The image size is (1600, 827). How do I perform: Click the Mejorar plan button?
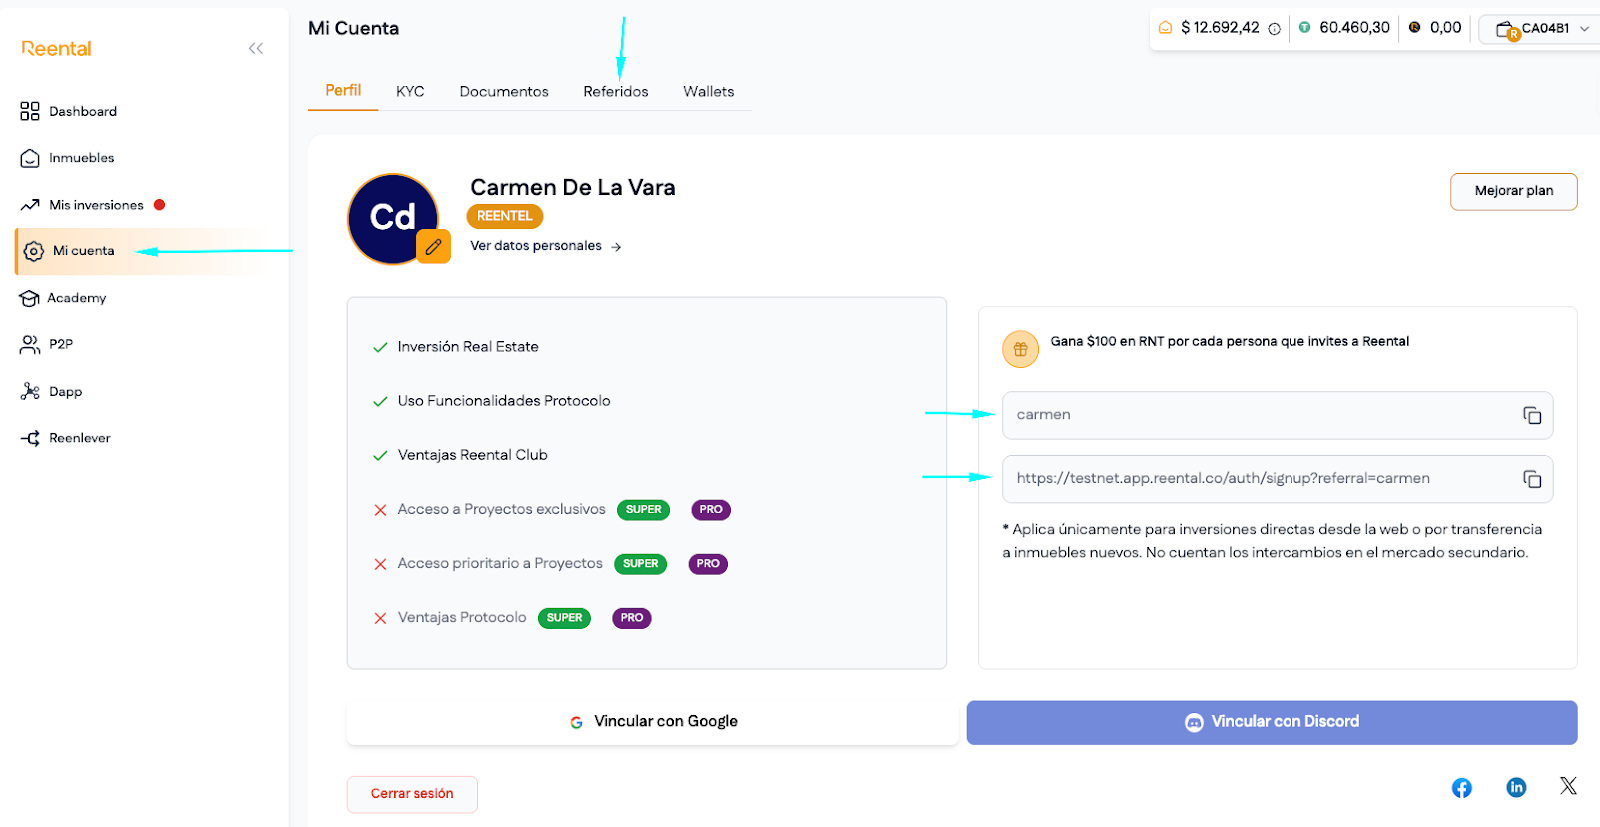[x=1514, y=191]
